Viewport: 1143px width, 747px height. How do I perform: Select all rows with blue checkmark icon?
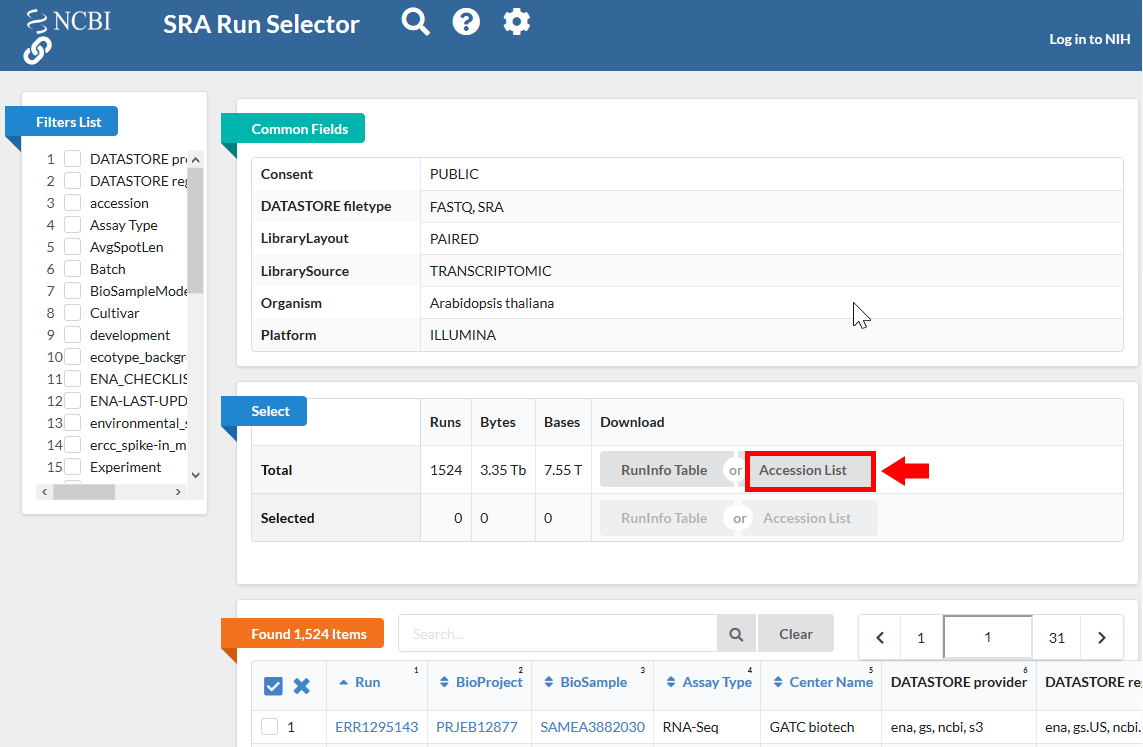pyautogui.click(x=273, y=686)
